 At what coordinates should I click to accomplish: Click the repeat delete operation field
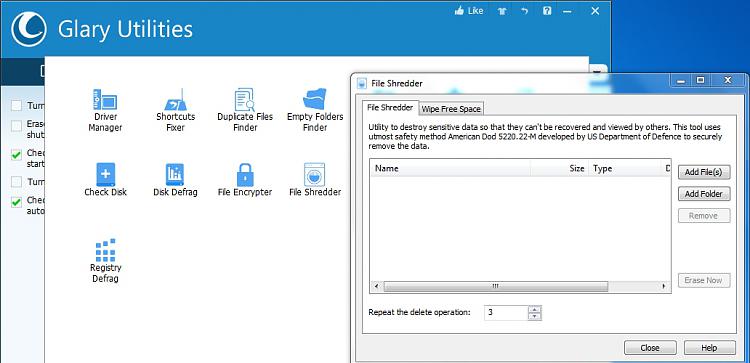[506, 313]
